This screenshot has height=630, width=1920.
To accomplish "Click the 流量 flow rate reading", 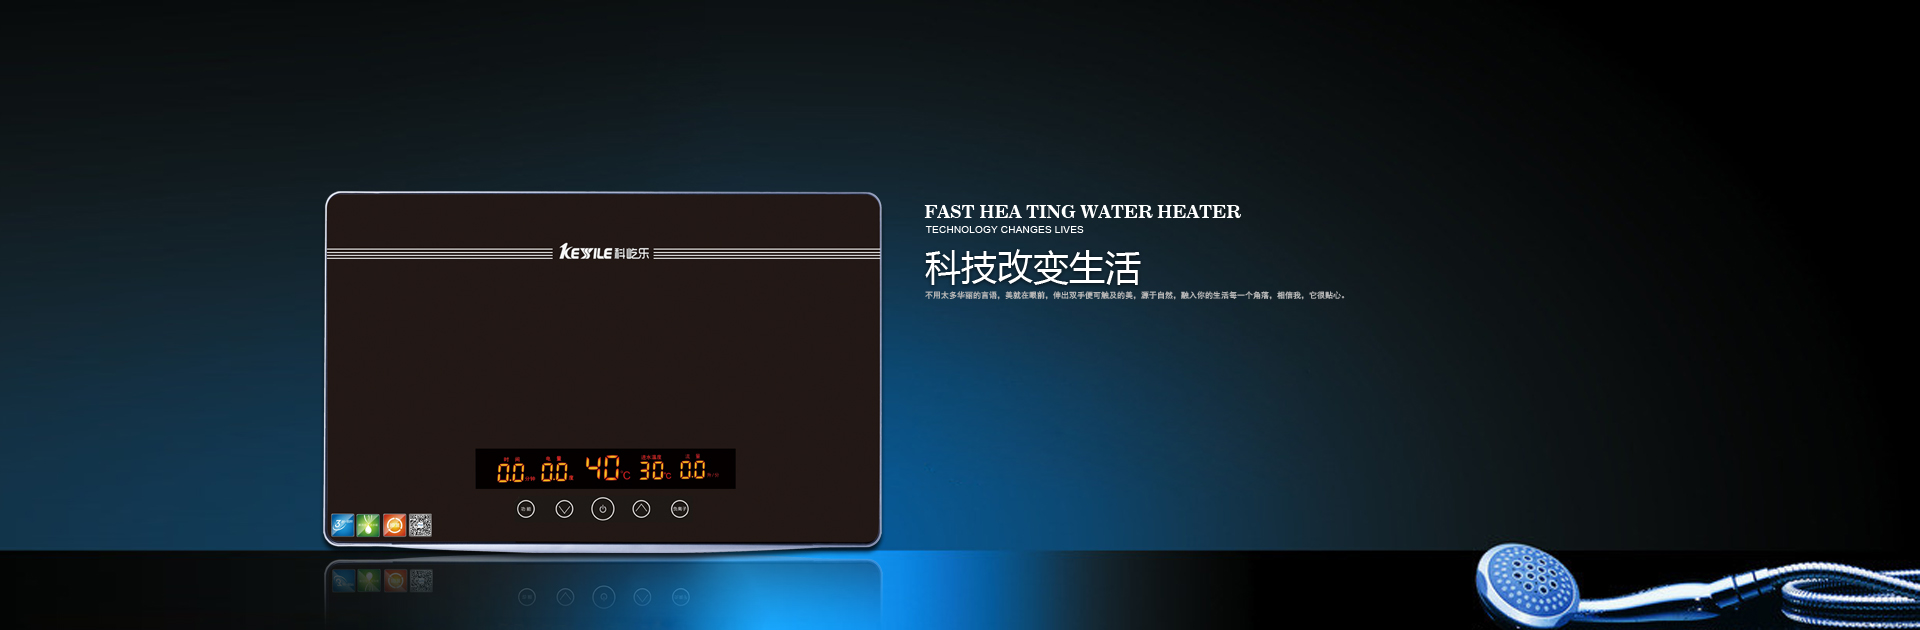I will coord(695,469).
